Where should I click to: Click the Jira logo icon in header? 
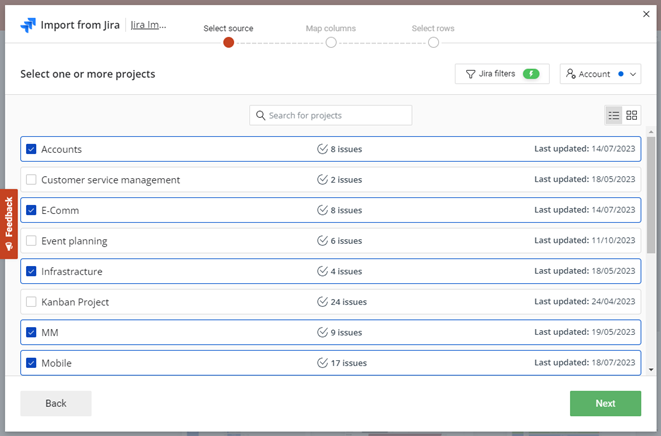pos(28,25)
